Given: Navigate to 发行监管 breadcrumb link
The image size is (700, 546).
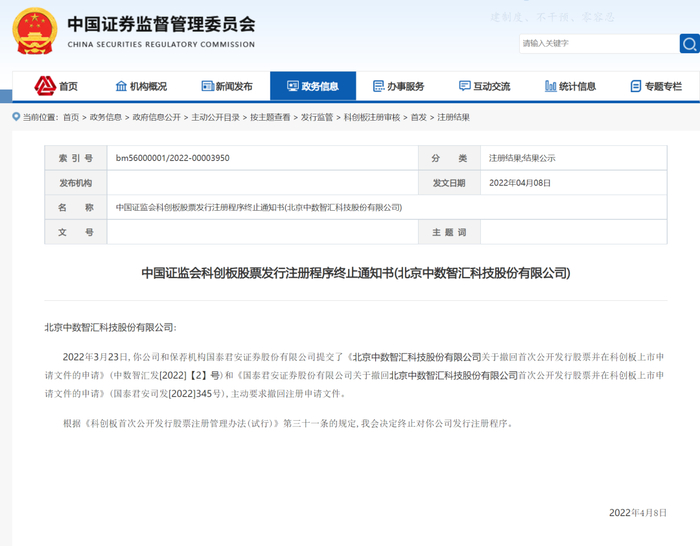Looking at the screenshot, I should pyautogui.click(x=317, y=117).
